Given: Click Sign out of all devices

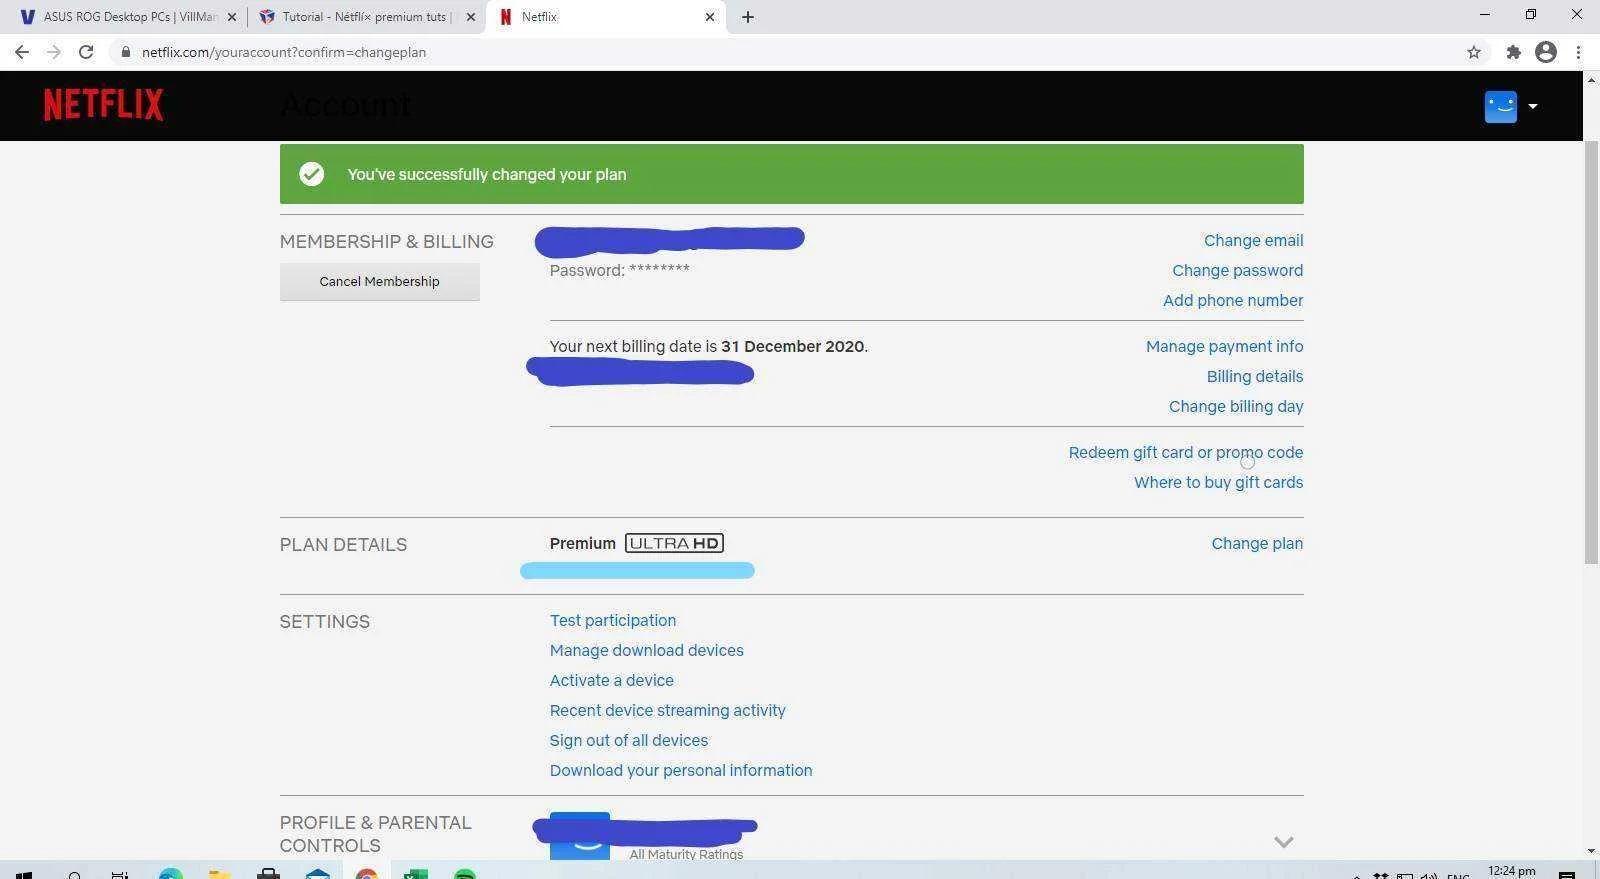Looking at the screenshot, I should tap(628, 740).
